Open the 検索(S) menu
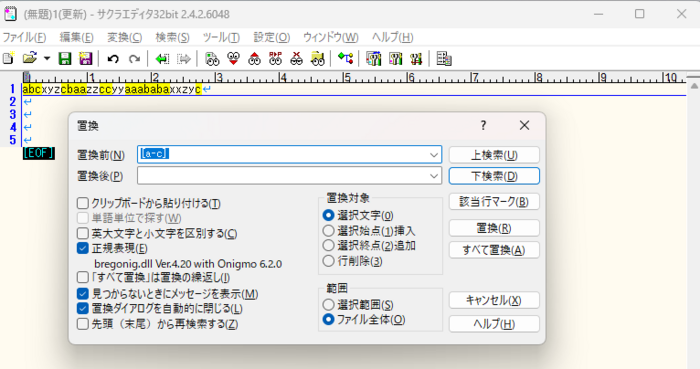 coord(172,37)
